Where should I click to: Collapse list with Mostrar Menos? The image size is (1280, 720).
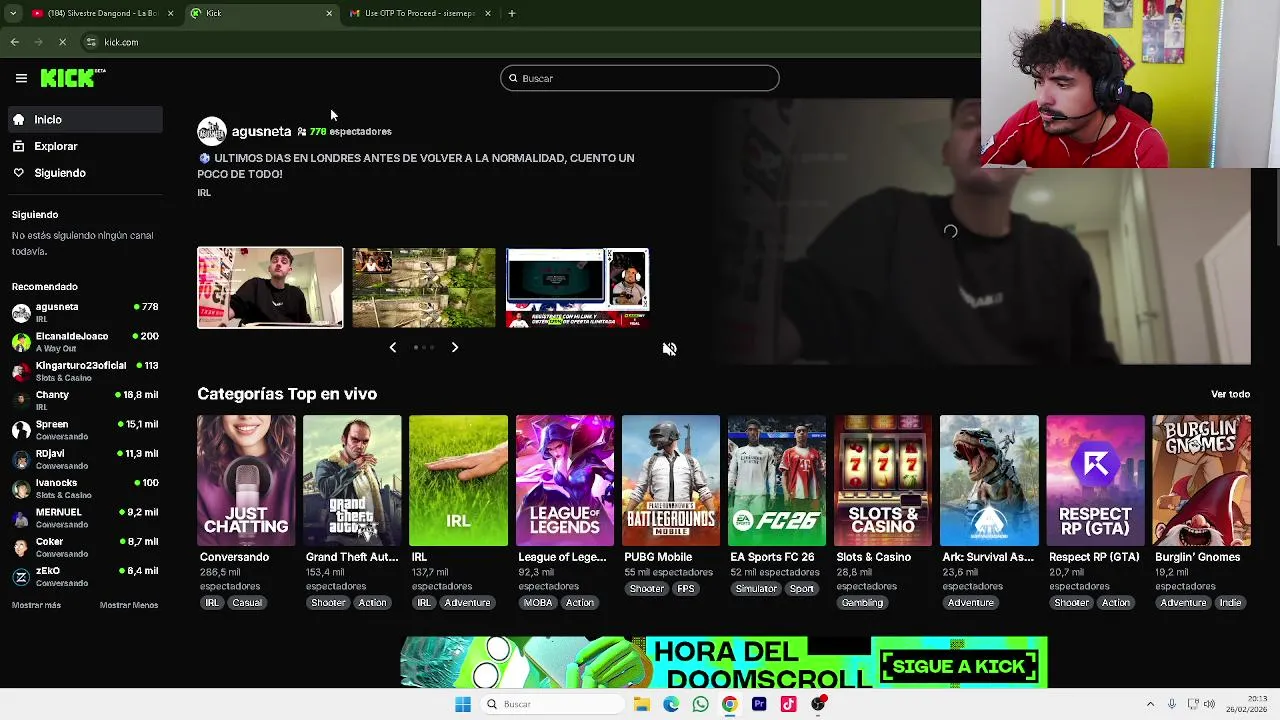point(129,605)
